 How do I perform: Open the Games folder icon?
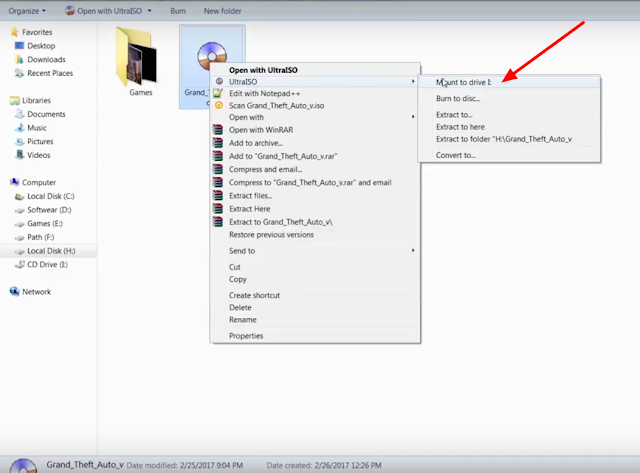[x=136, y=57]
